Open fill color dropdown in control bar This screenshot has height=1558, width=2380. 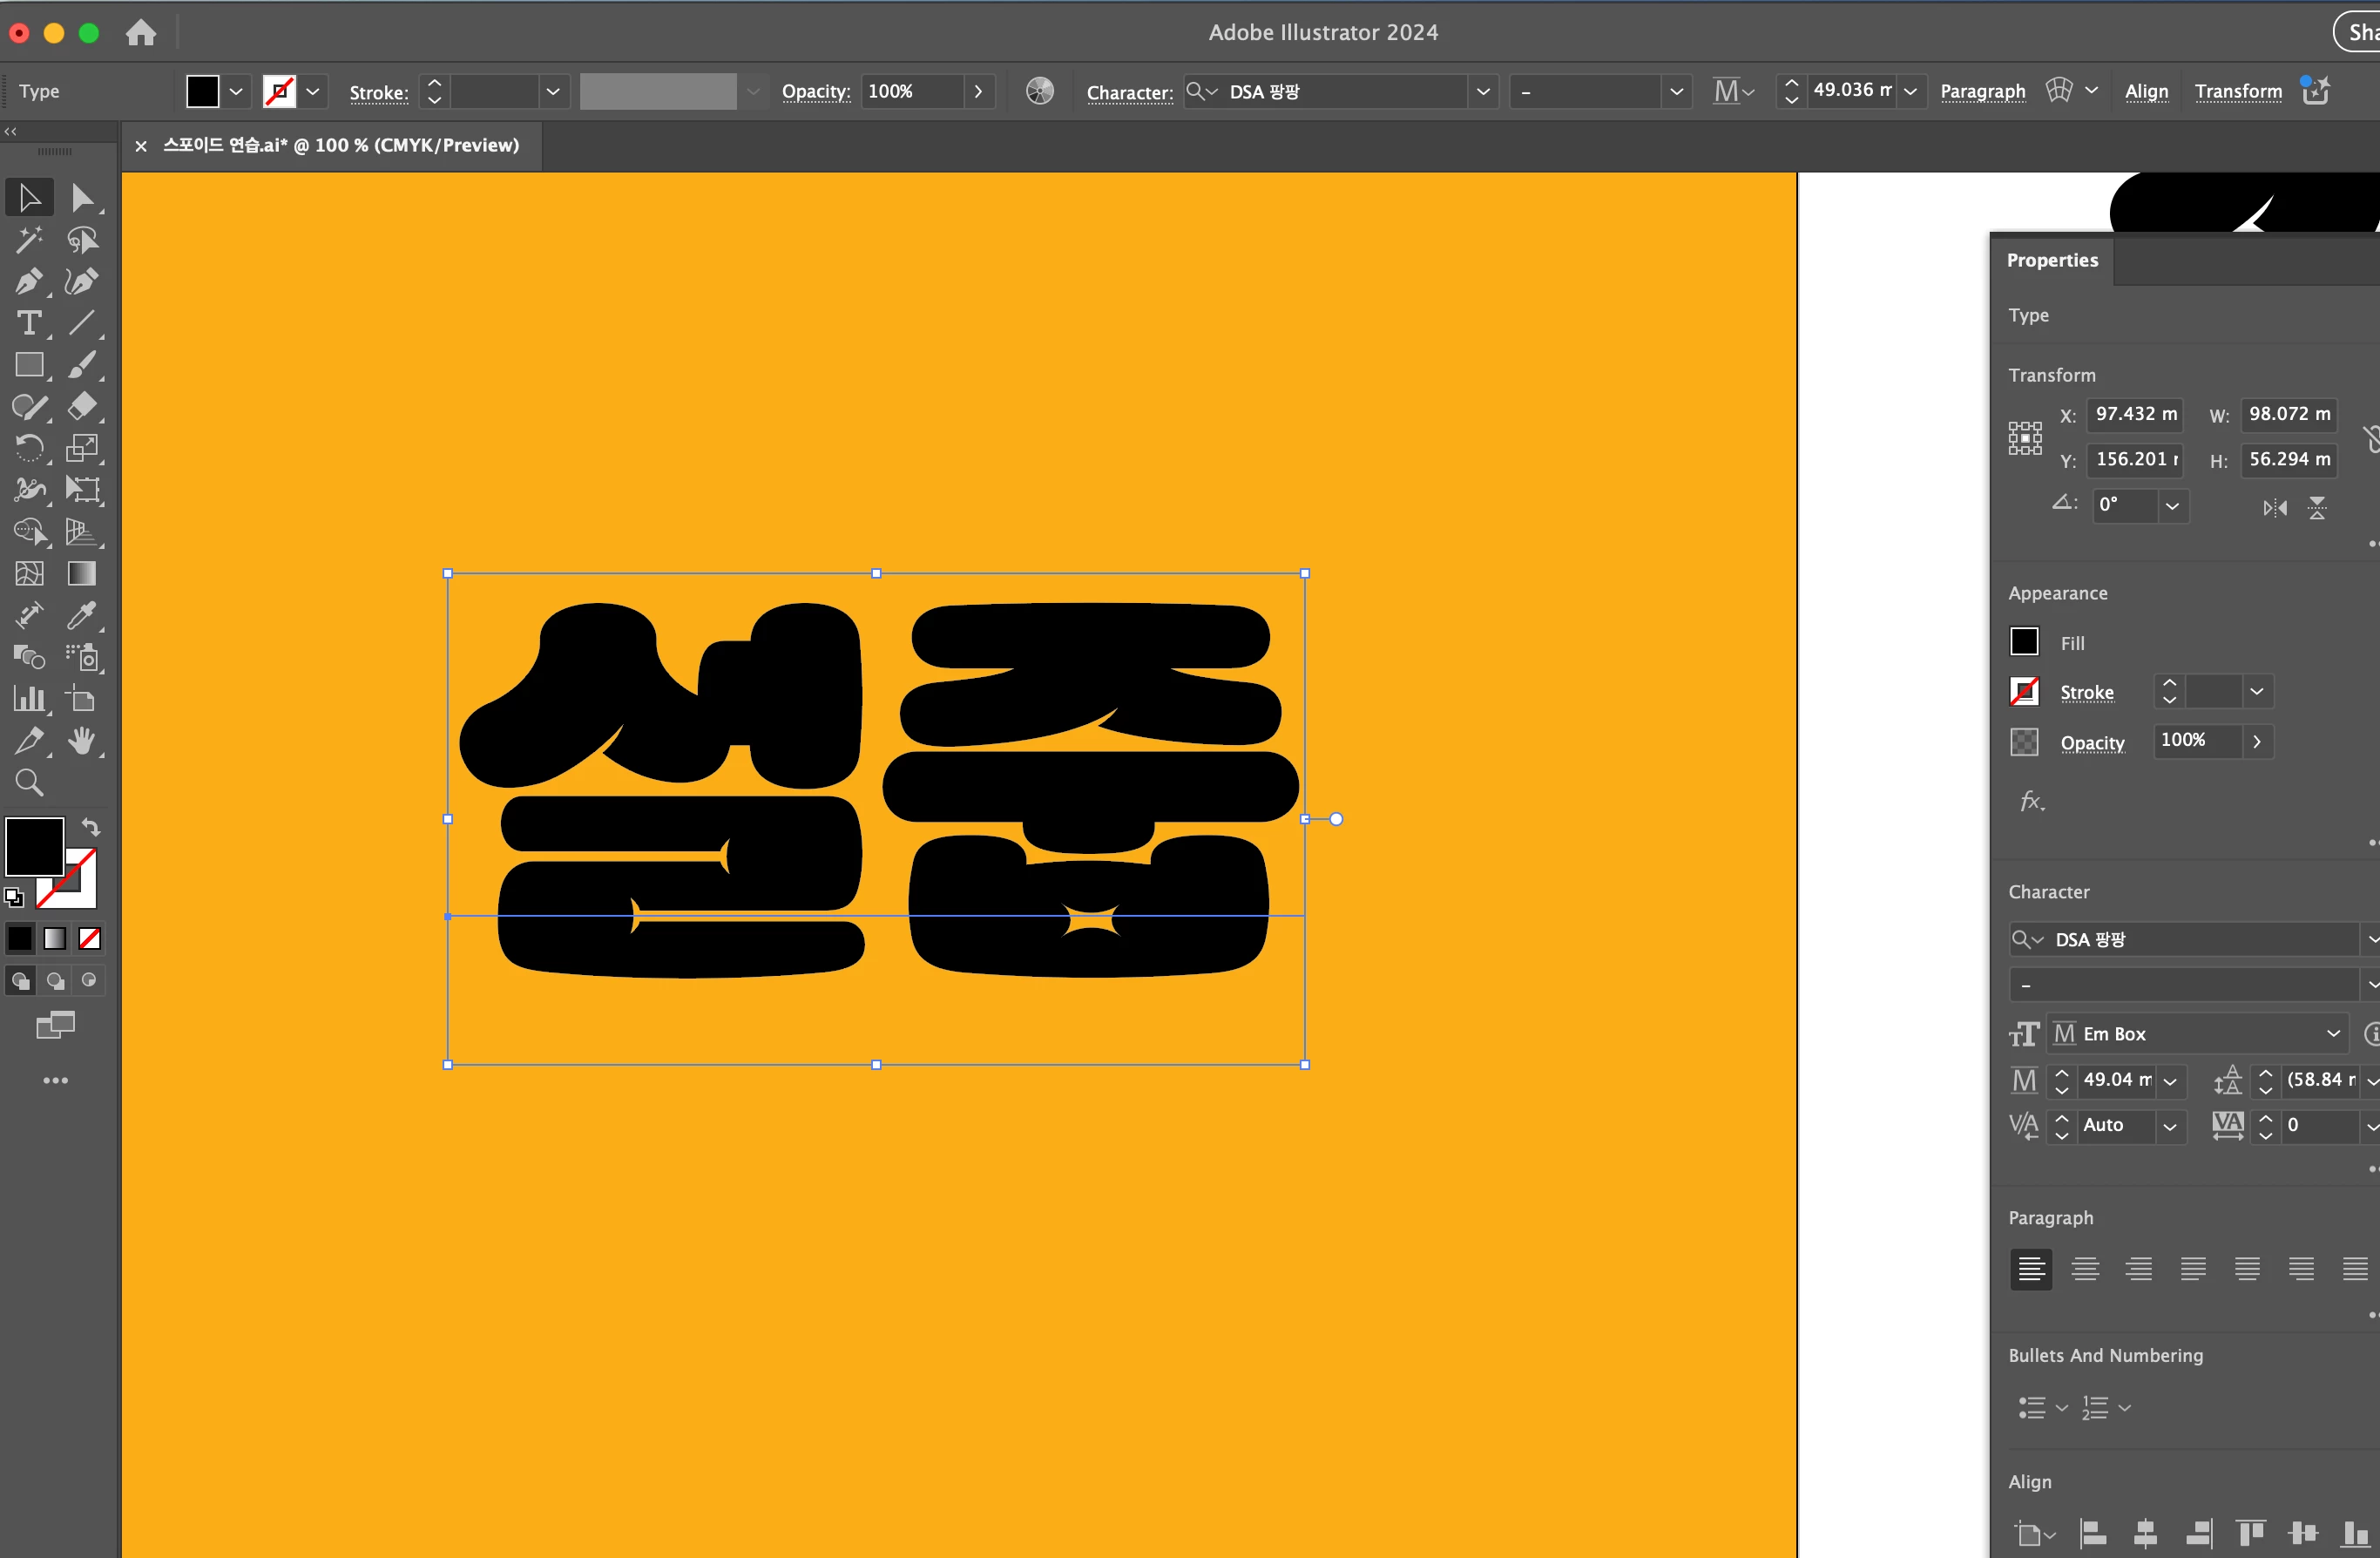point(236,91)
